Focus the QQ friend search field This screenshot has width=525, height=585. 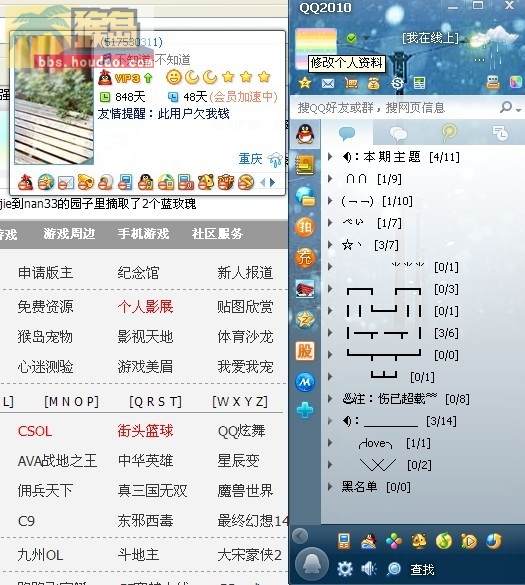click(396, 108)
